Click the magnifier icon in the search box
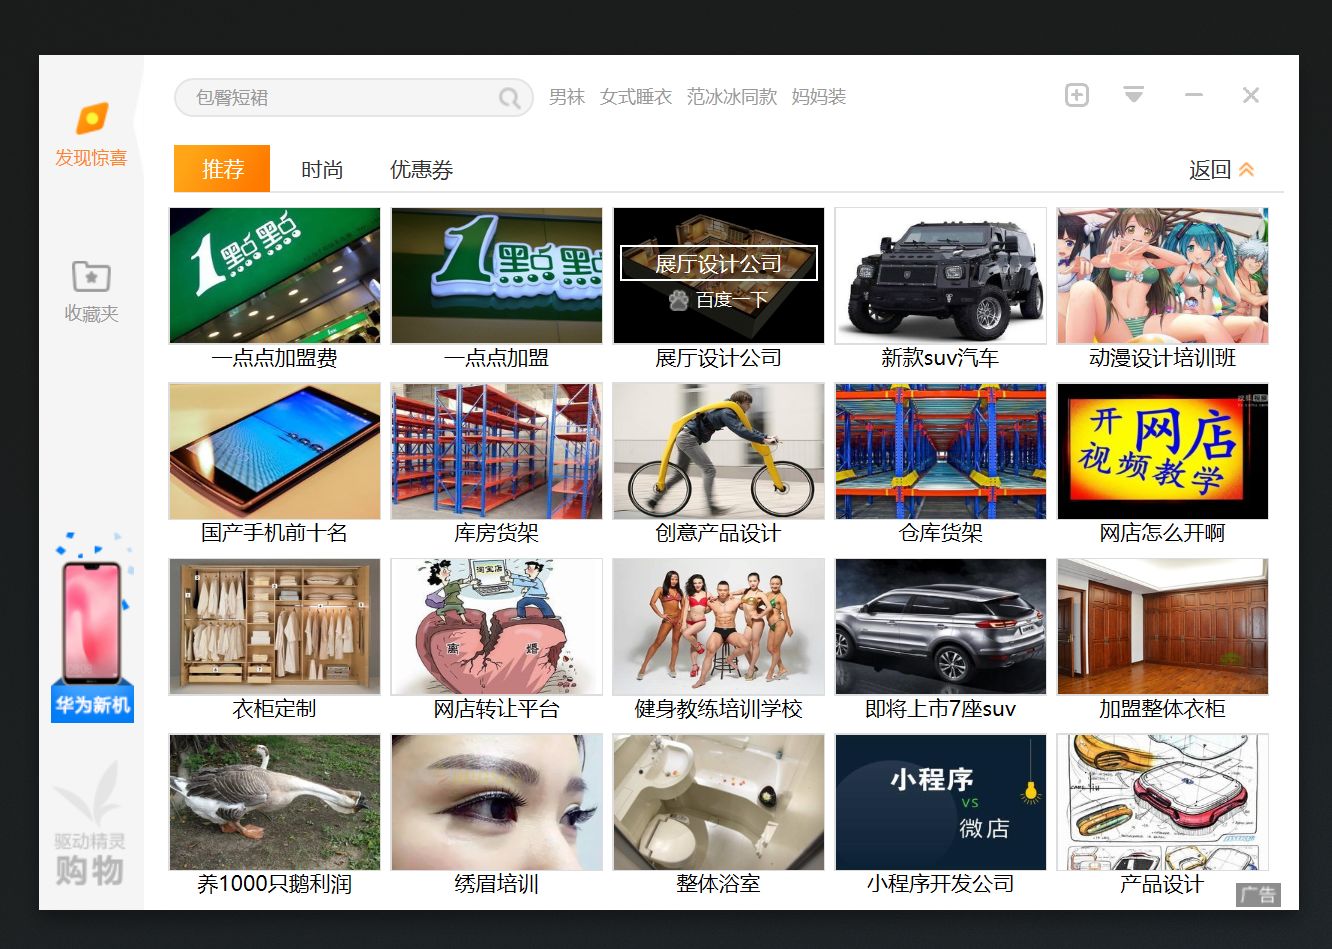This screenshot has height=949, width=1332. [510, 97]
